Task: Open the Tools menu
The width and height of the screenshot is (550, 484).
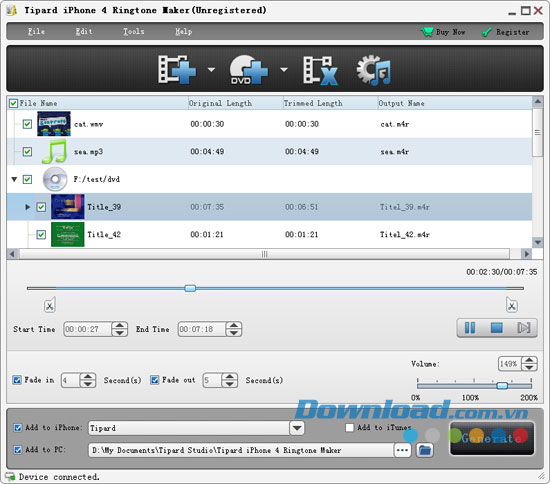Action: [134, 32]
